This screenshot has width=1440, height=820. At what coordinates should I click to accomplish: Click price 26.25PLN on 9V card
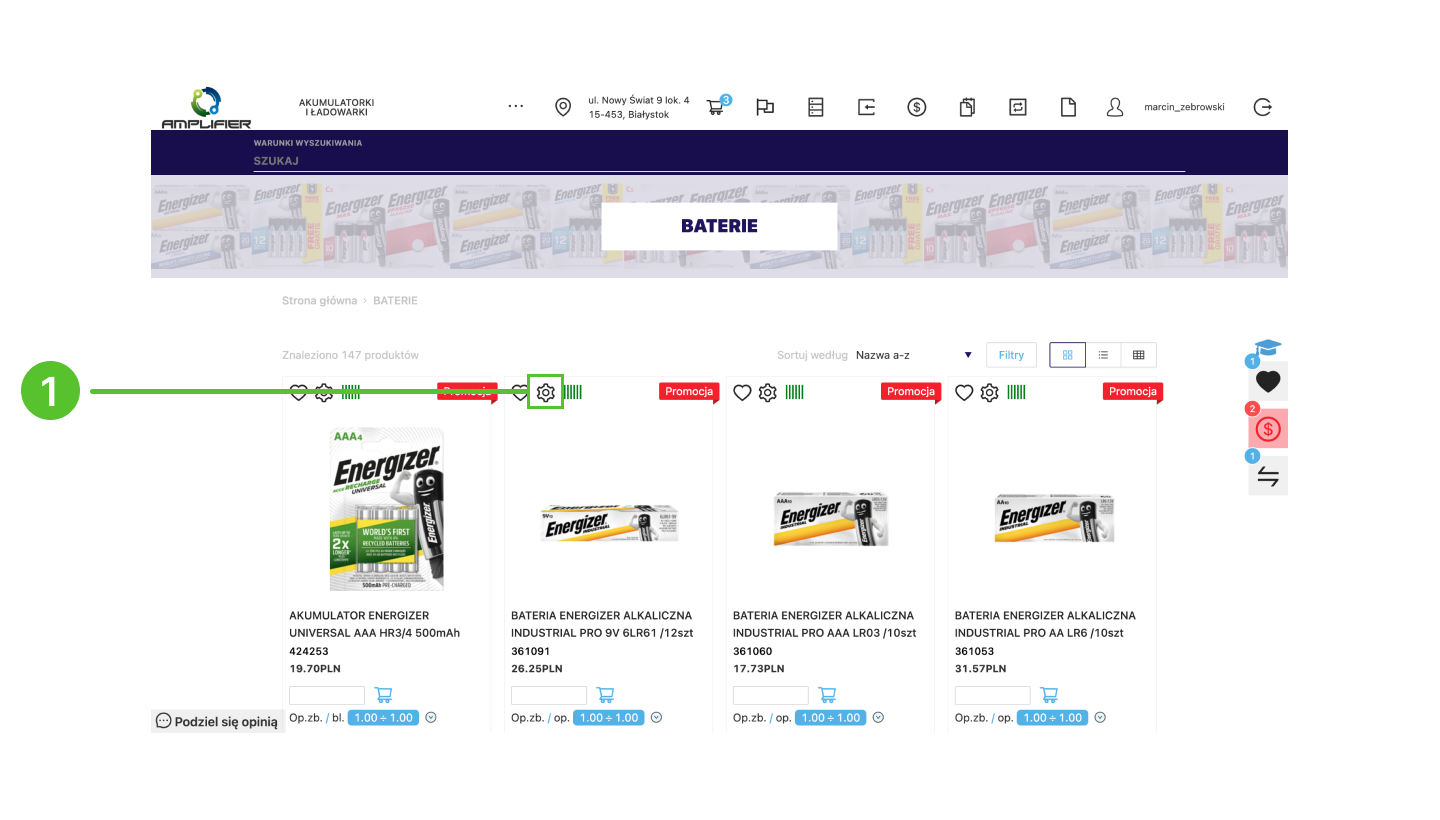click(x=537, y=669)
